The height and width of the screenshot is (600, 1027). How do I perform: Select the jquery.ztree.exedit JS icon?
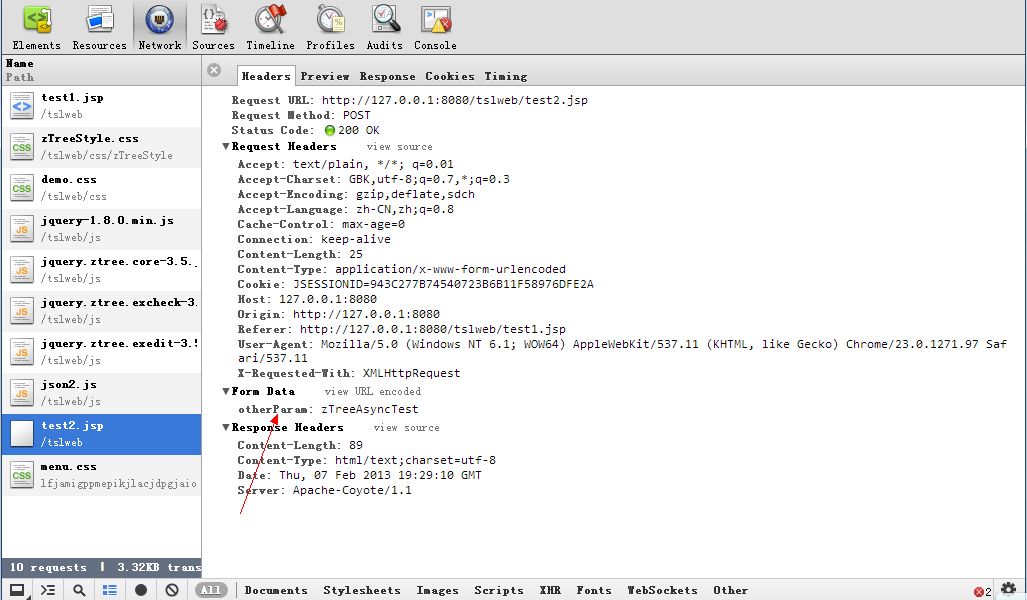pyautogui.click(x=22, y=352)
